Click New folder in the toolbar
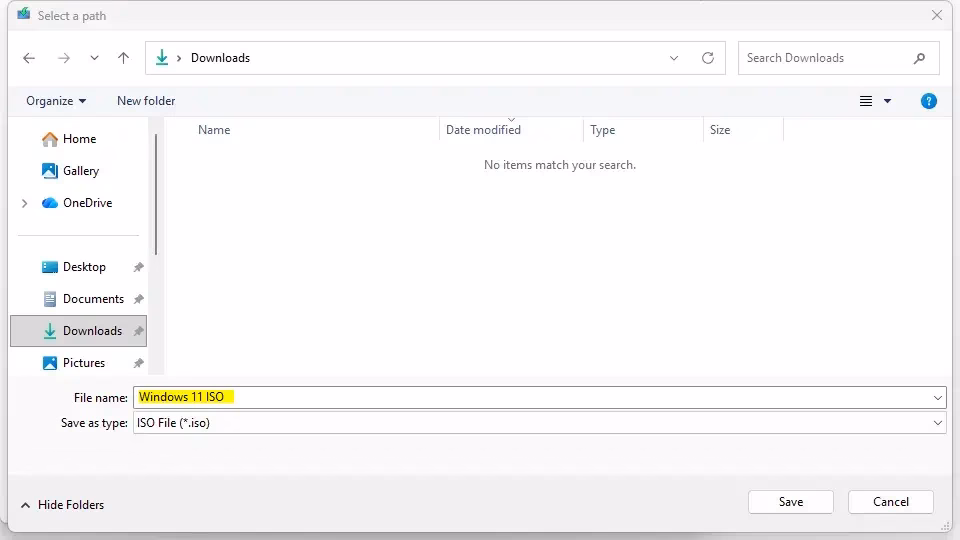Viewport: 960px width, 540px height. tap(146, 101)
